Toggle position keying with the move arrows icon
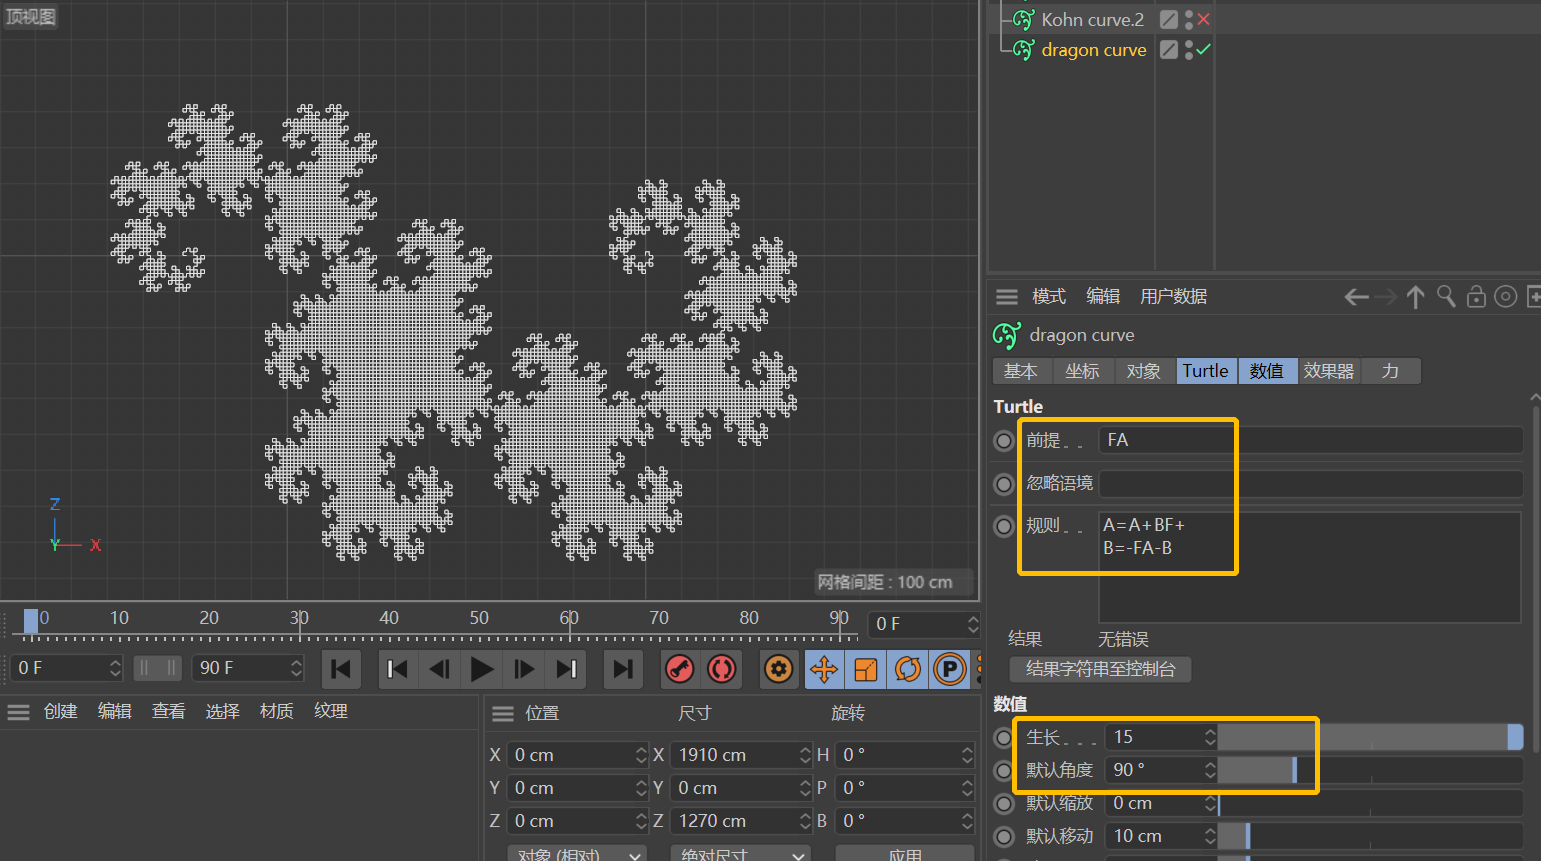The height and width of the screenshot is (861, 1541). 824,669
